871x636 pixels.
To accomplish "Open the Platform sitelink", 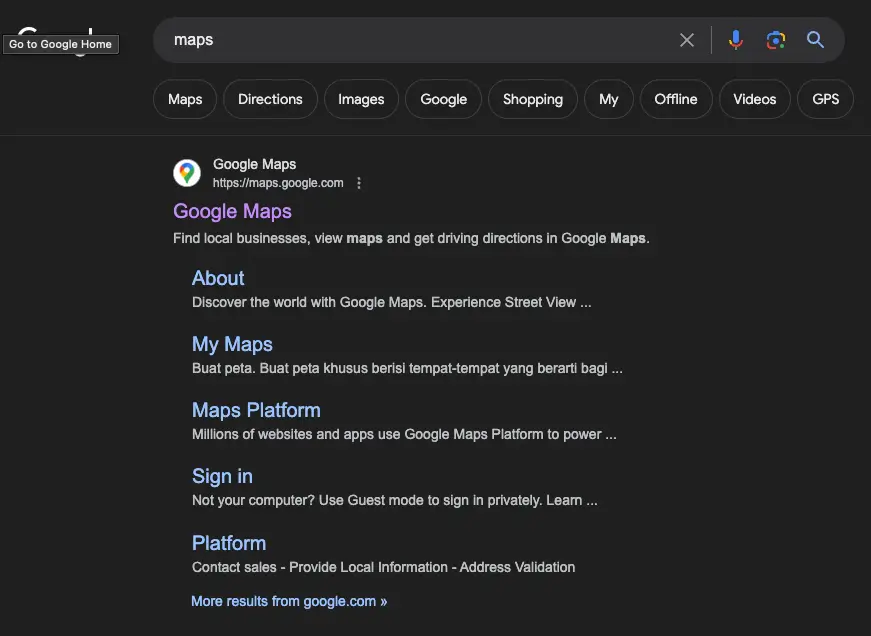I will (x=229, y=543).
